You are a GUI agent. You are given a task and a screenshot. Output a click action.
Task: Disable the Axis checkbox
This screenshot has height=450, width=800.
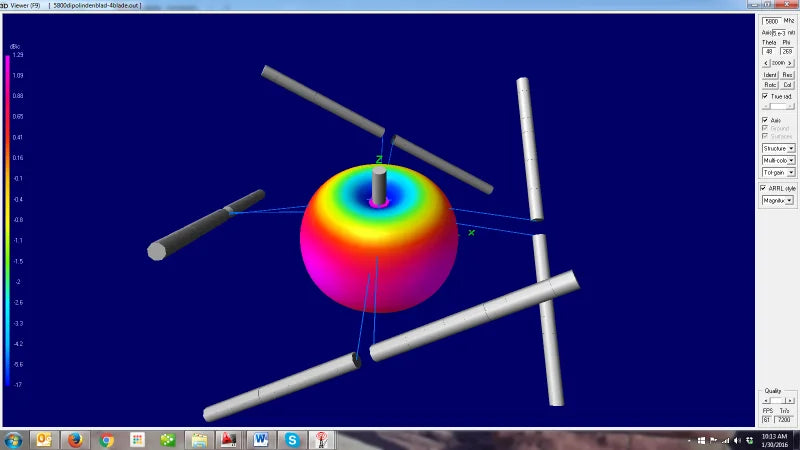click(765, 120)
